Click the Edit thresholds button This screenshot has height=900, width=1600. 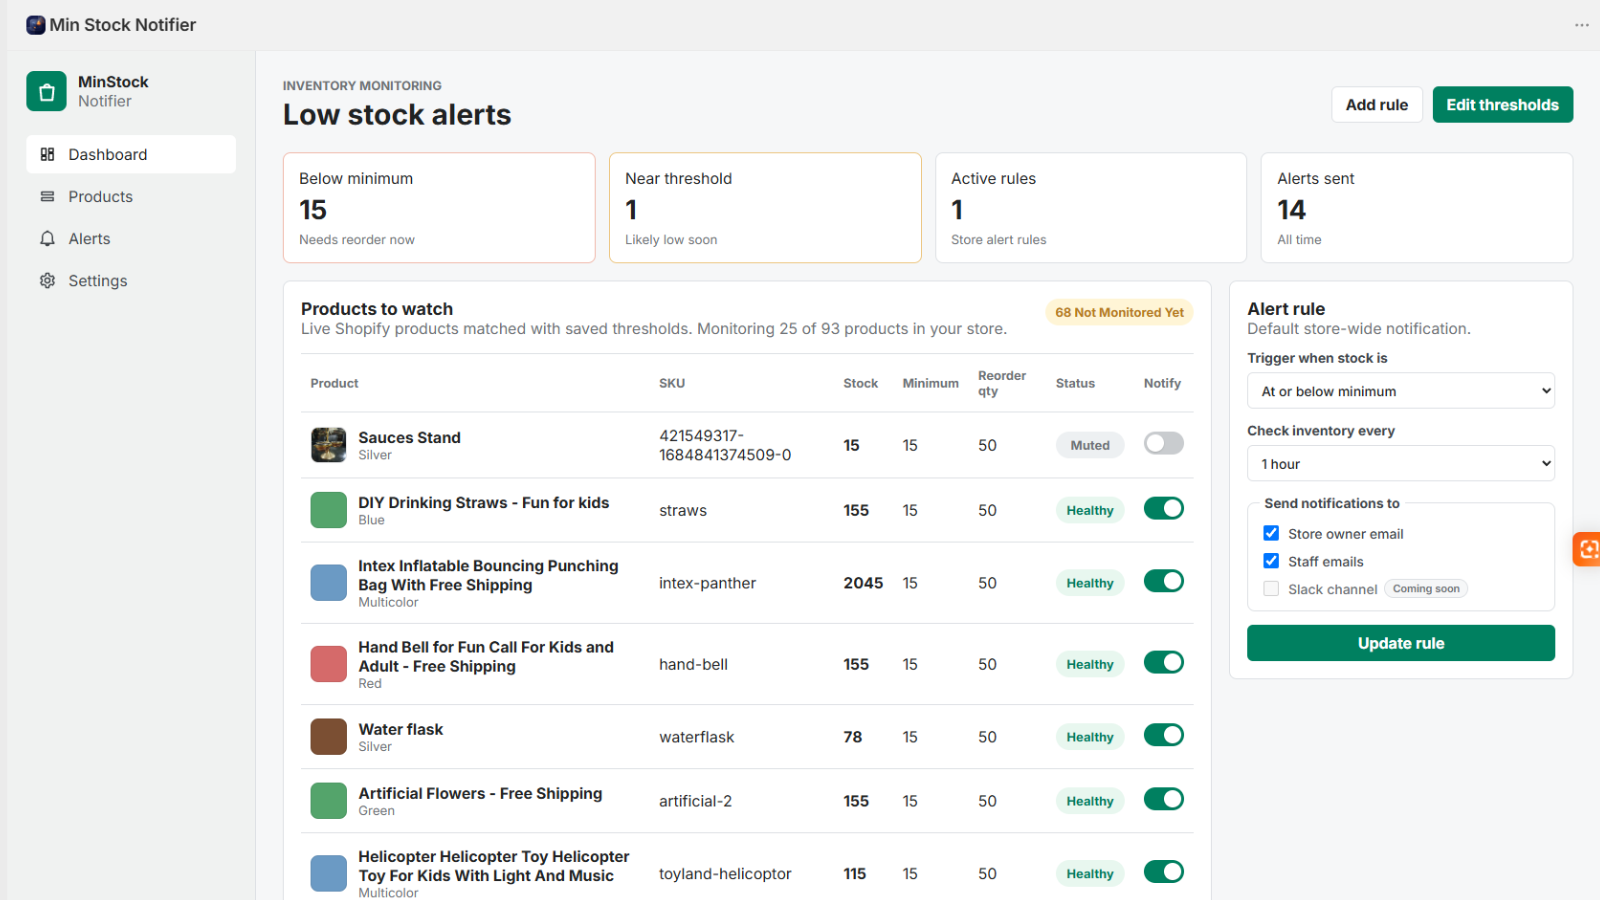coord(1502,104)
